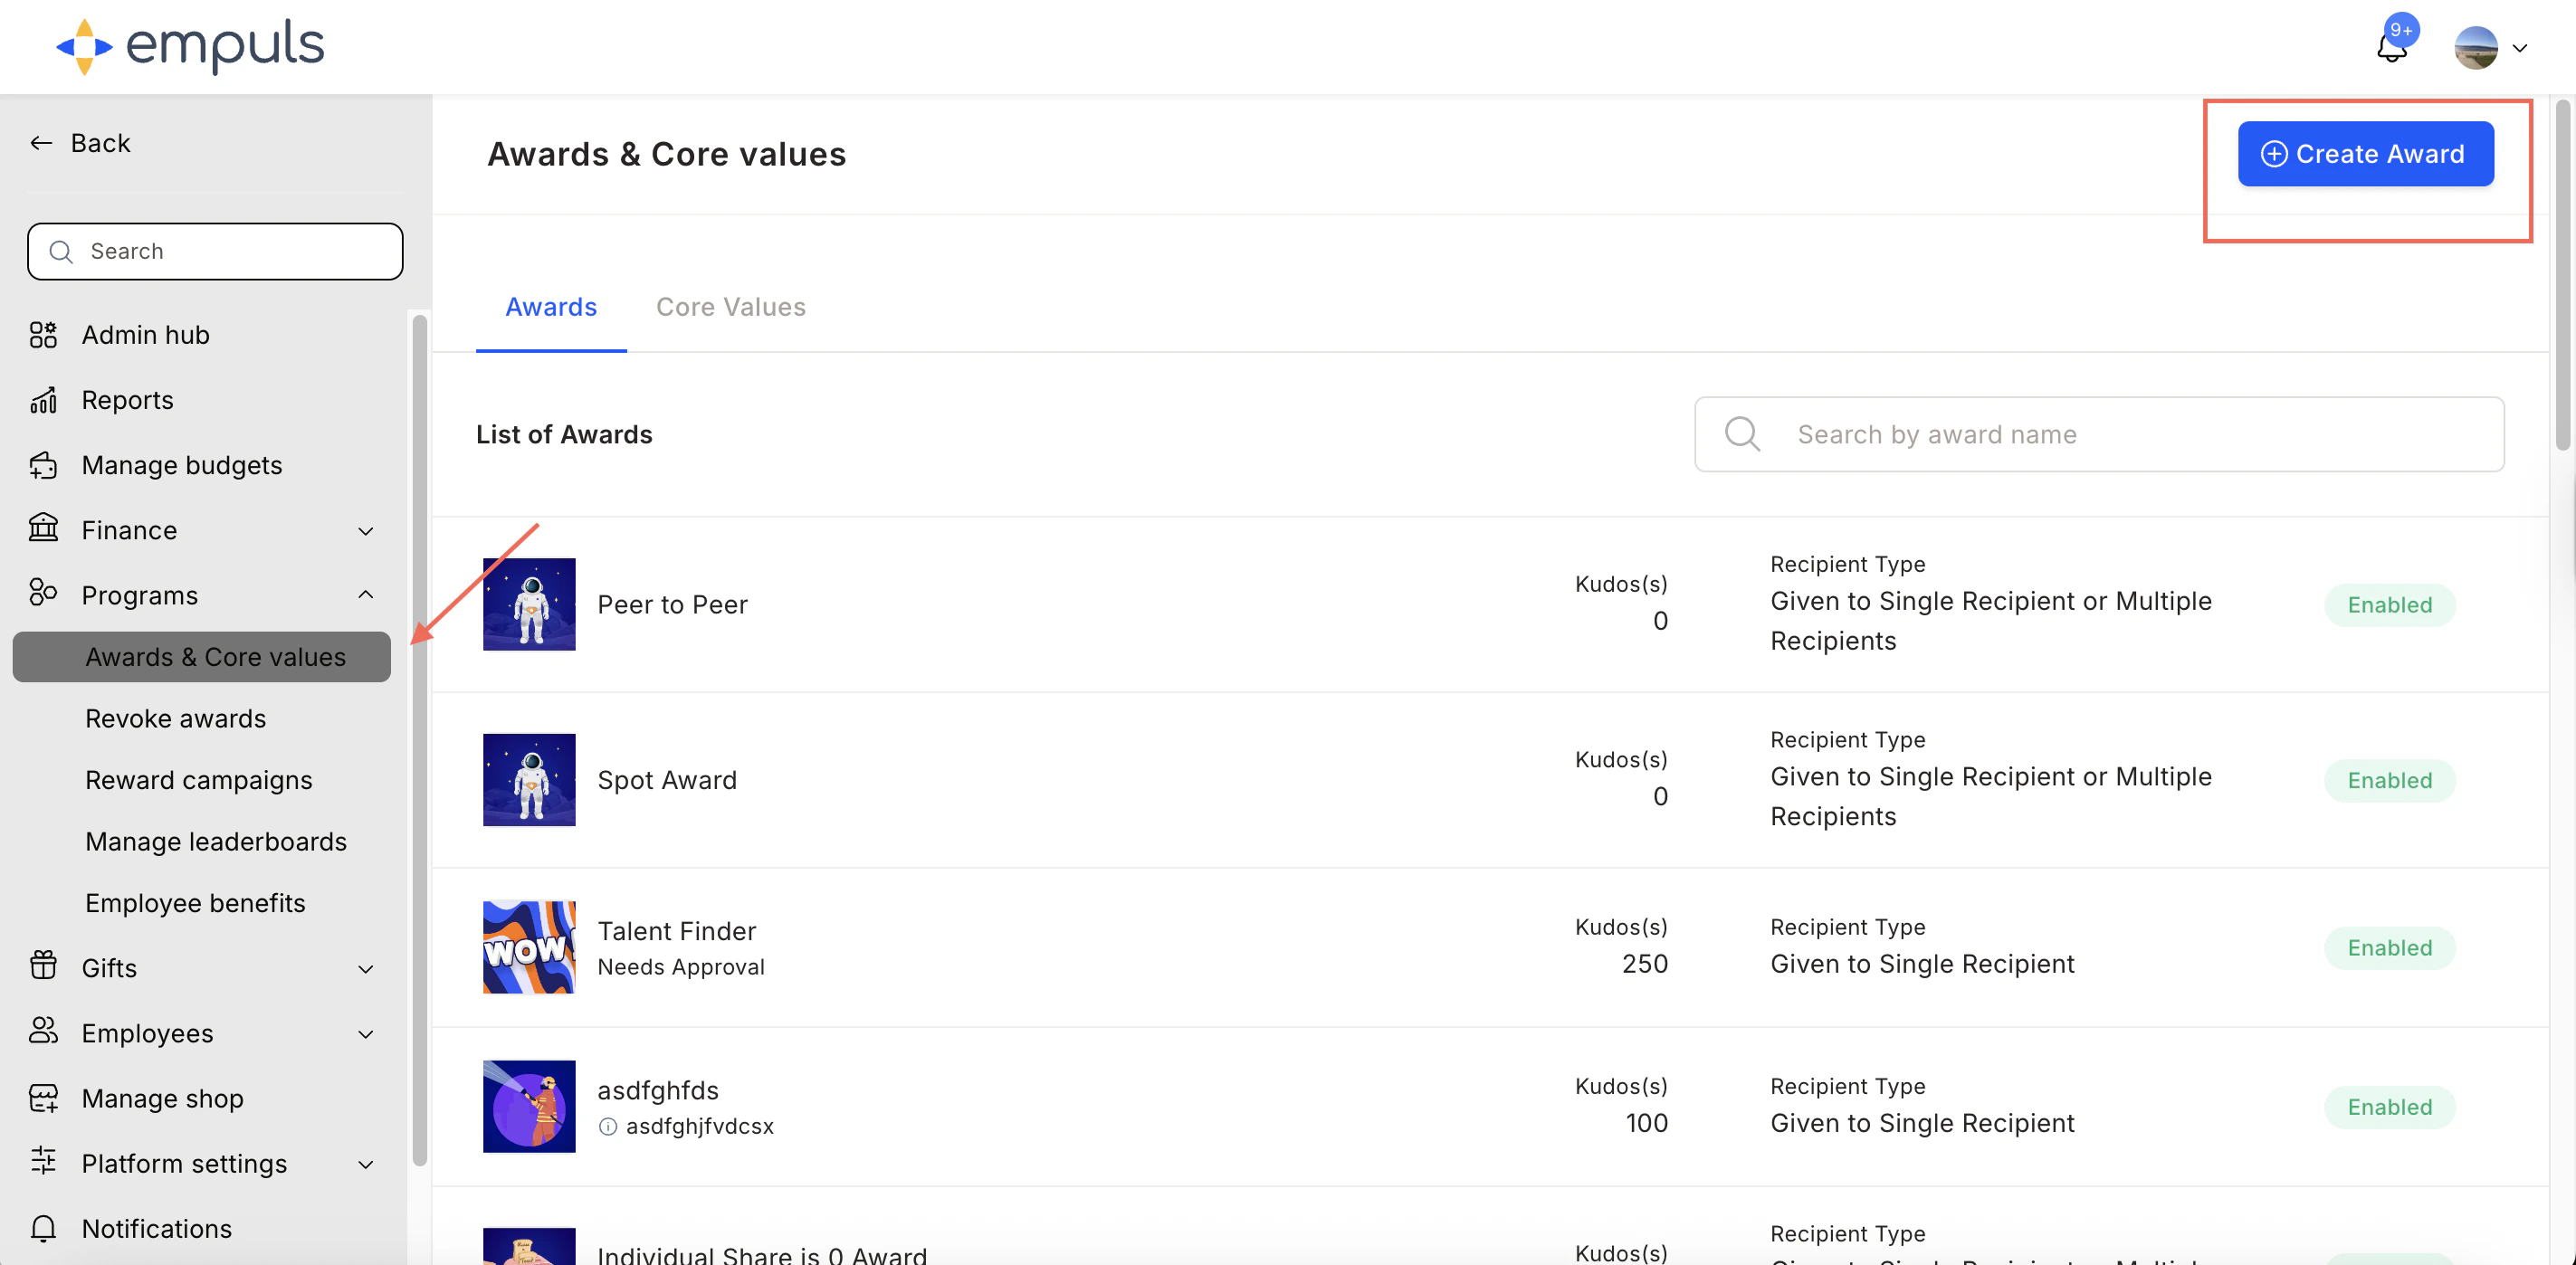
Task: Click the sidebar search magnifier icon
Action: click(61, 251)
